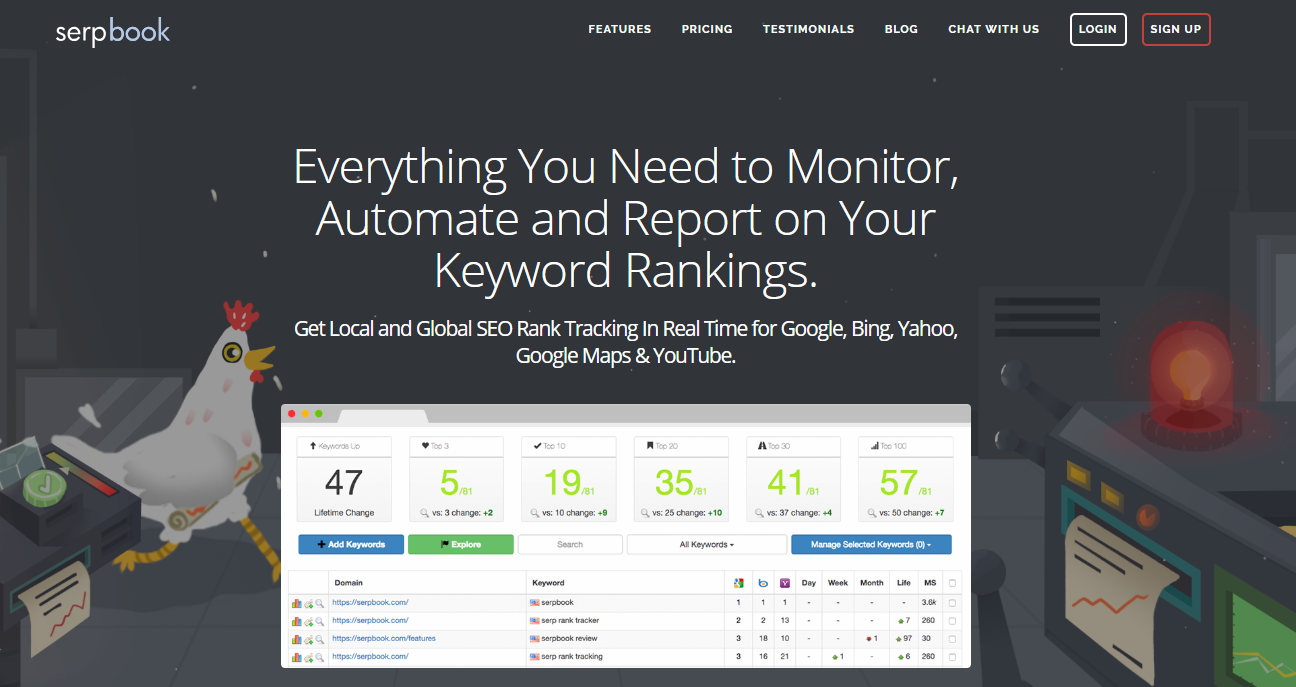Check the box for serpbook keyword row
Image resolution: width=1296 pixels, height=687 pixels.
point(952,603)
